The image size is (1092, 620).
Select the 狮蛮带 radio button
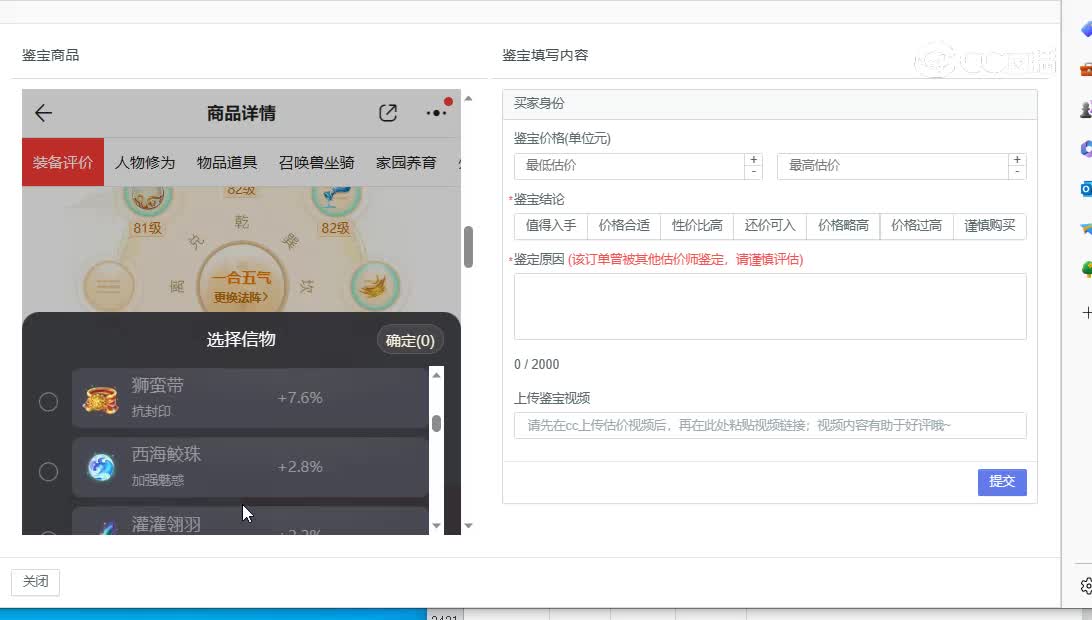pyautogui.click(x=48, y=402)
